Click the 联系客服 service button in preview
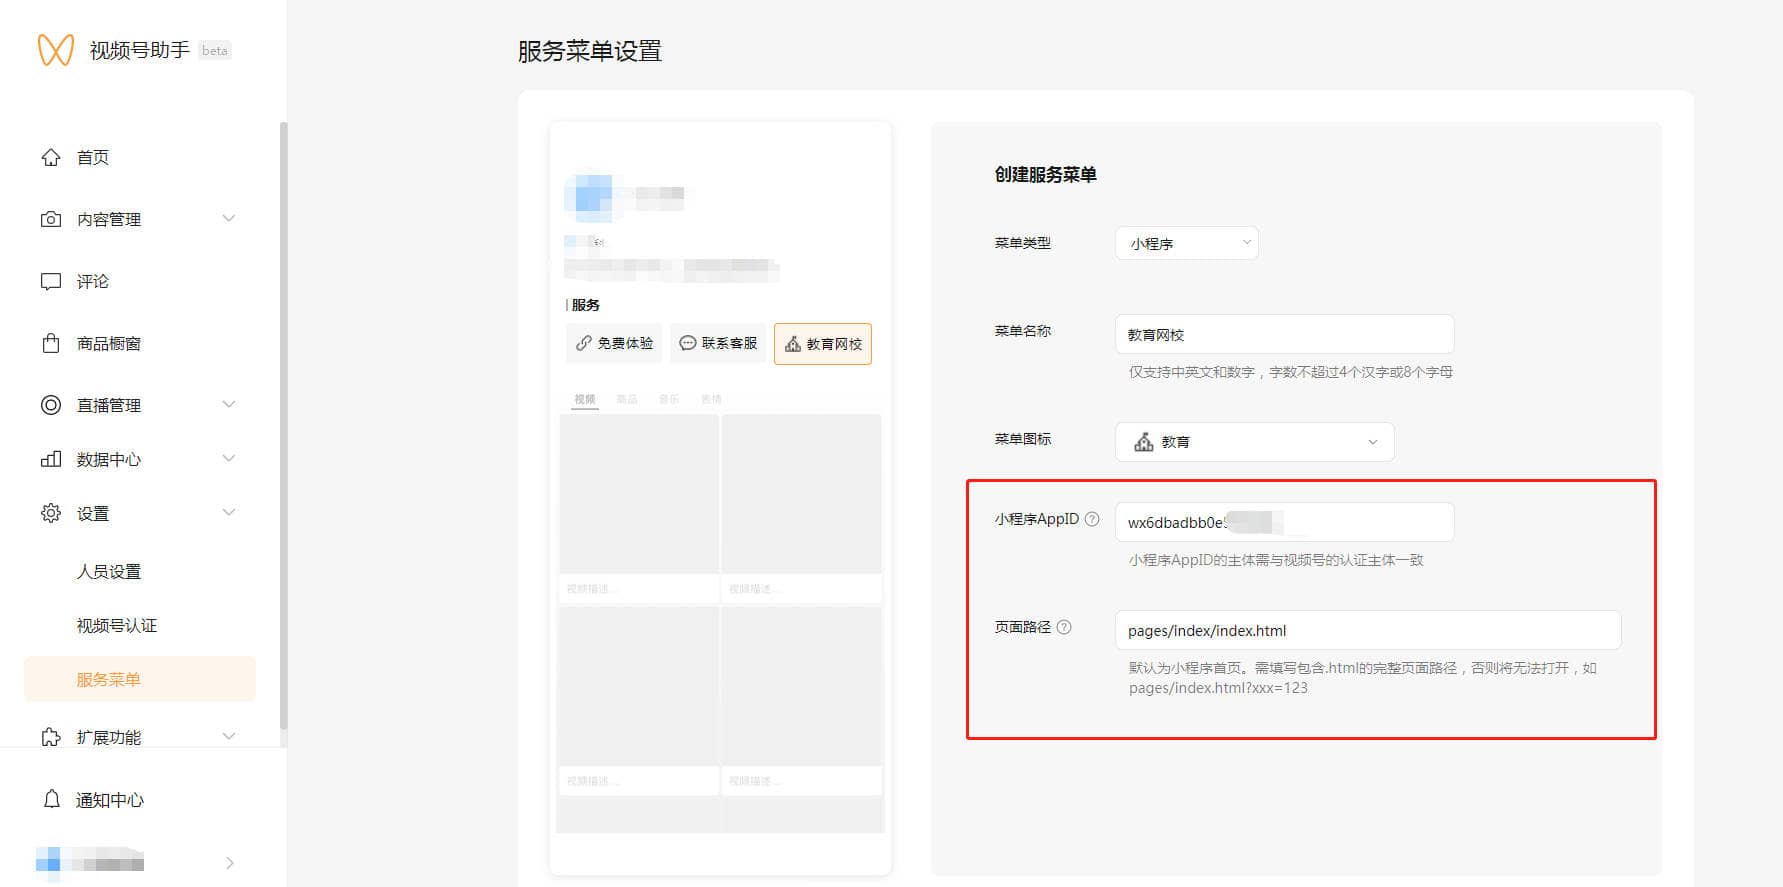The image size is (1783, 887). [718, 343]
